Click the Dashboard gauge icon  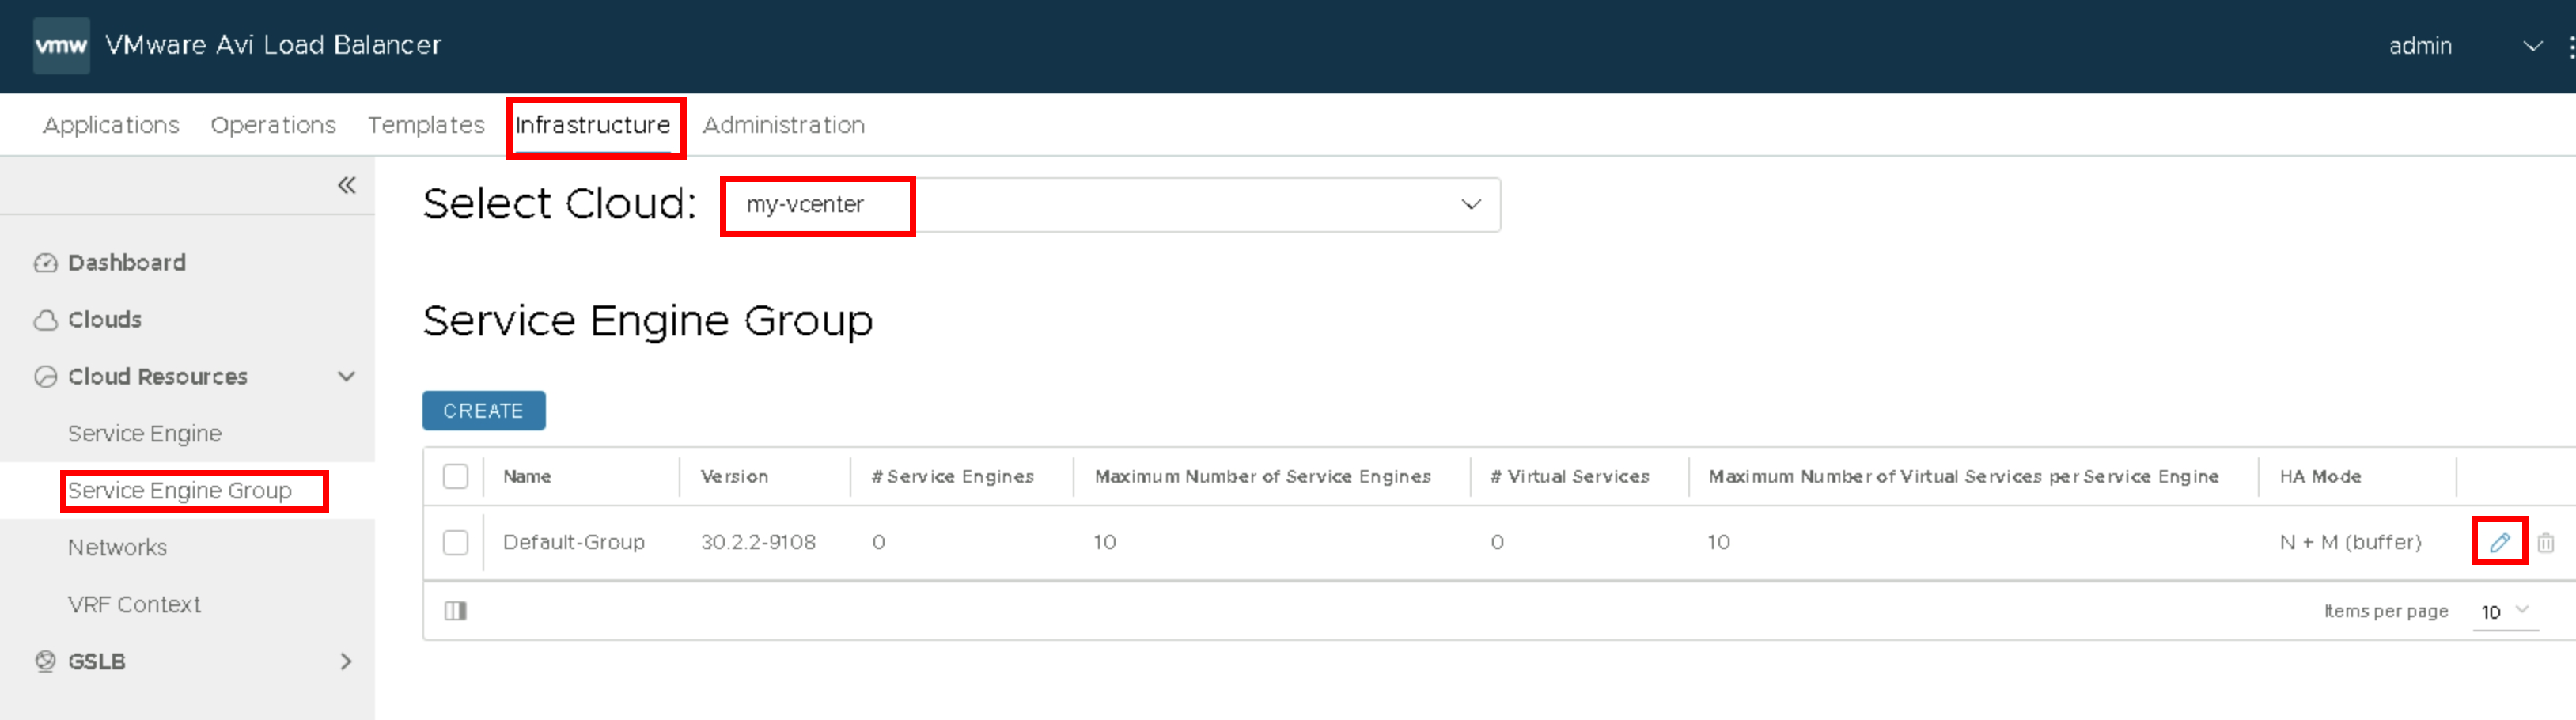46,263
